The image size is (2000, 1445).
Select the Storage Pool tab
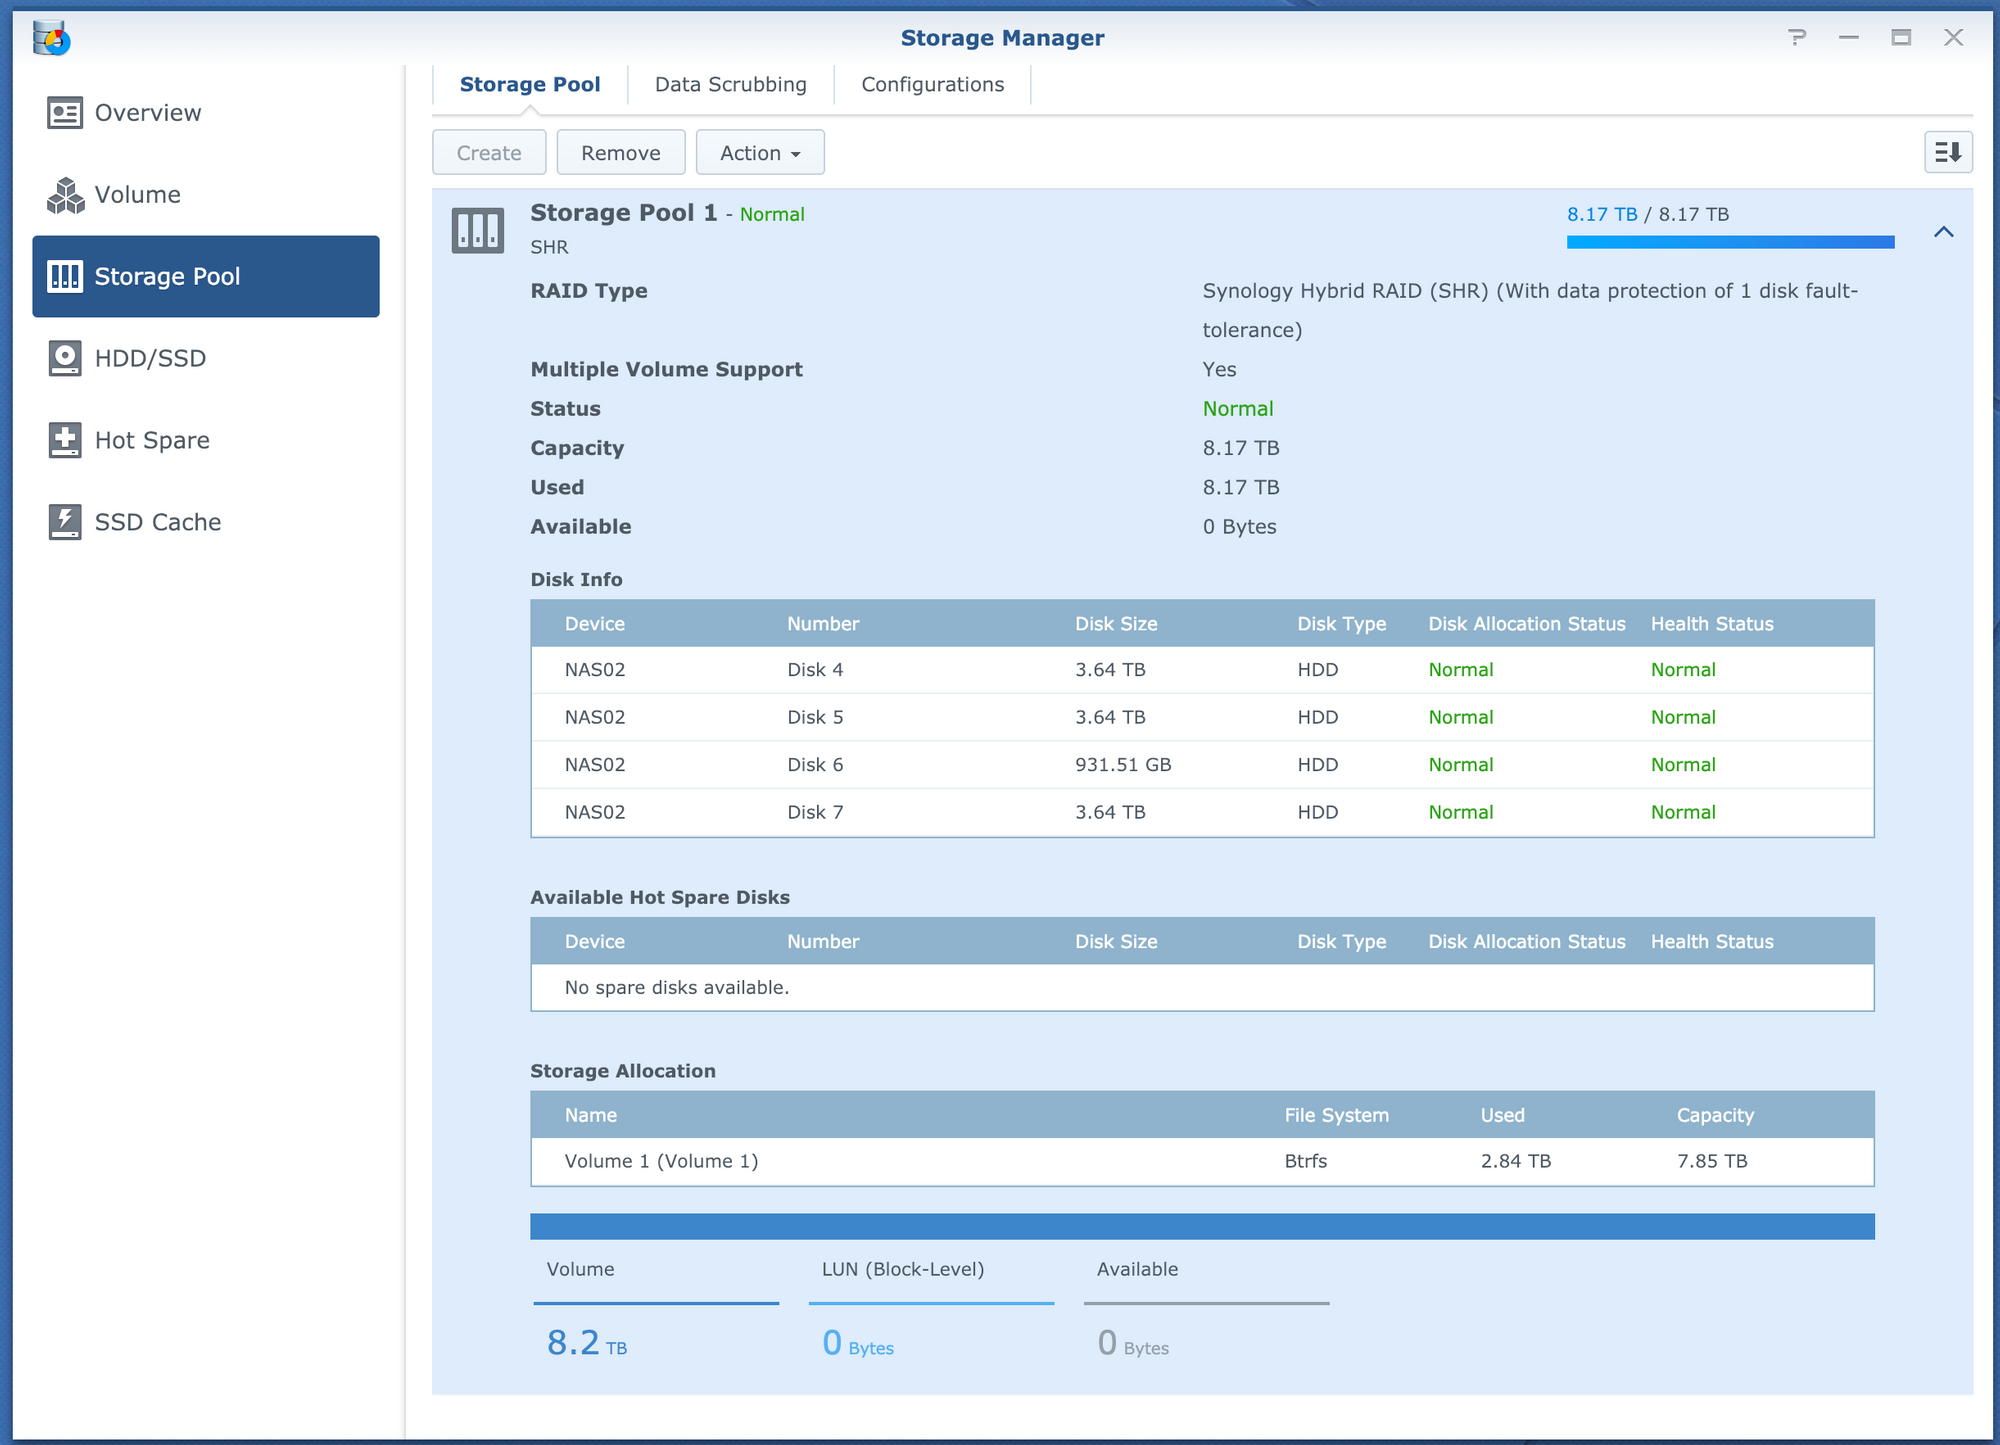tap(530, 85)
